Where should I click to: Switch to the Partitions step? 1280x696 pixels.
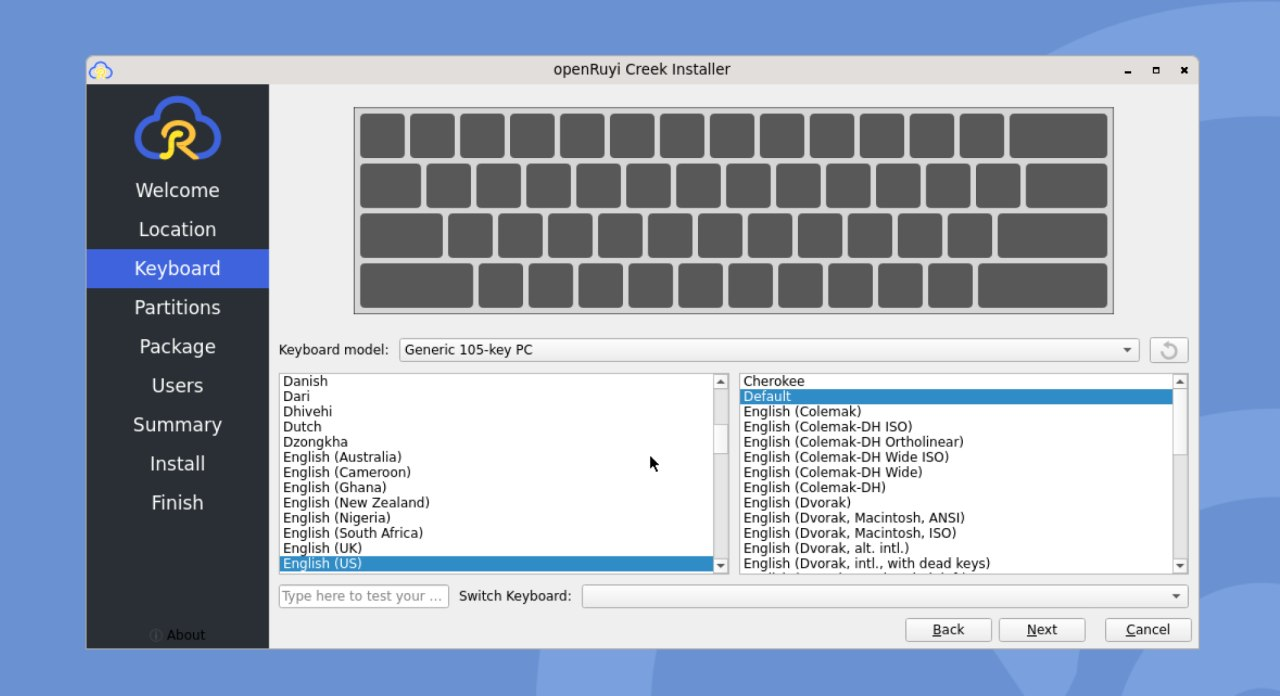[177, 307]
